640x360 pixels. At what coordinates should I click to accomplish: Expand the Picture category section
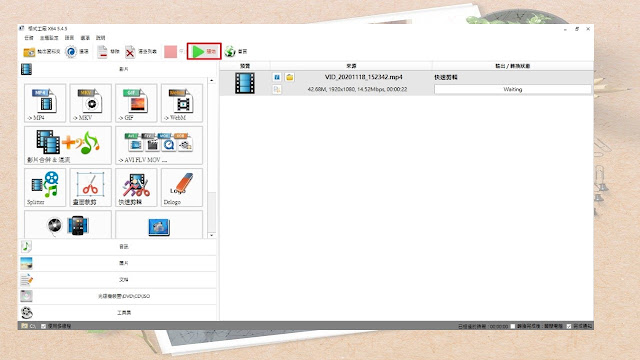coord(118,263)
